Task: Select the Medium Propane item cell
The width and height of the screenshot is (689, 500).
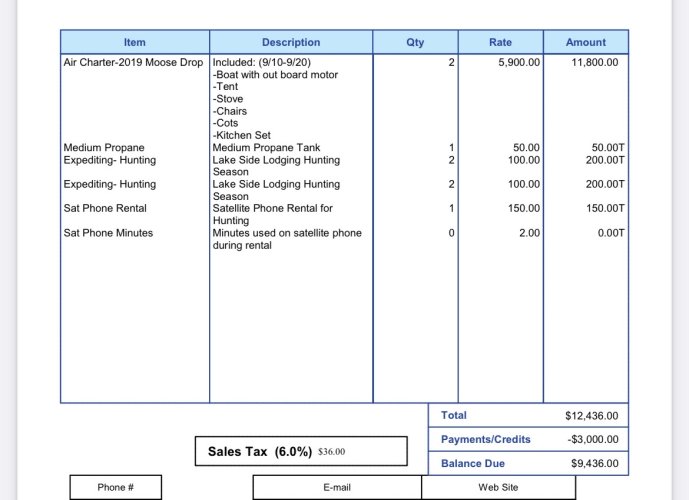Action: tap(103, 148)
